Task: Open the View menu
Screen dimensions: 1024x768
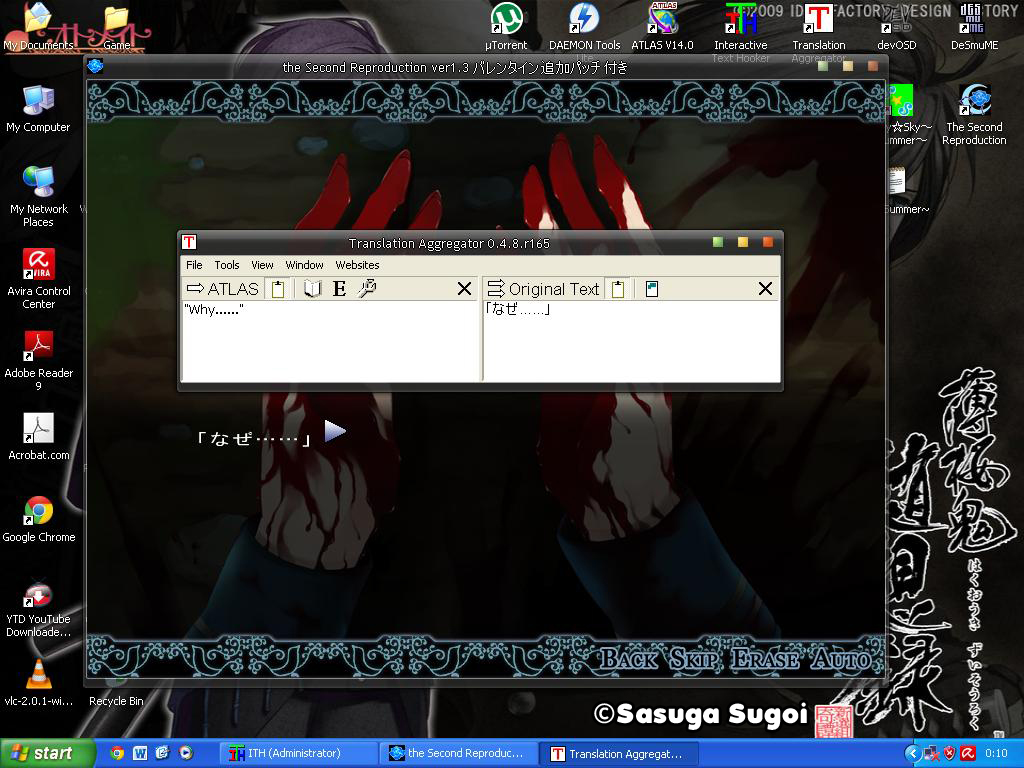Action: tap(262, 265)
